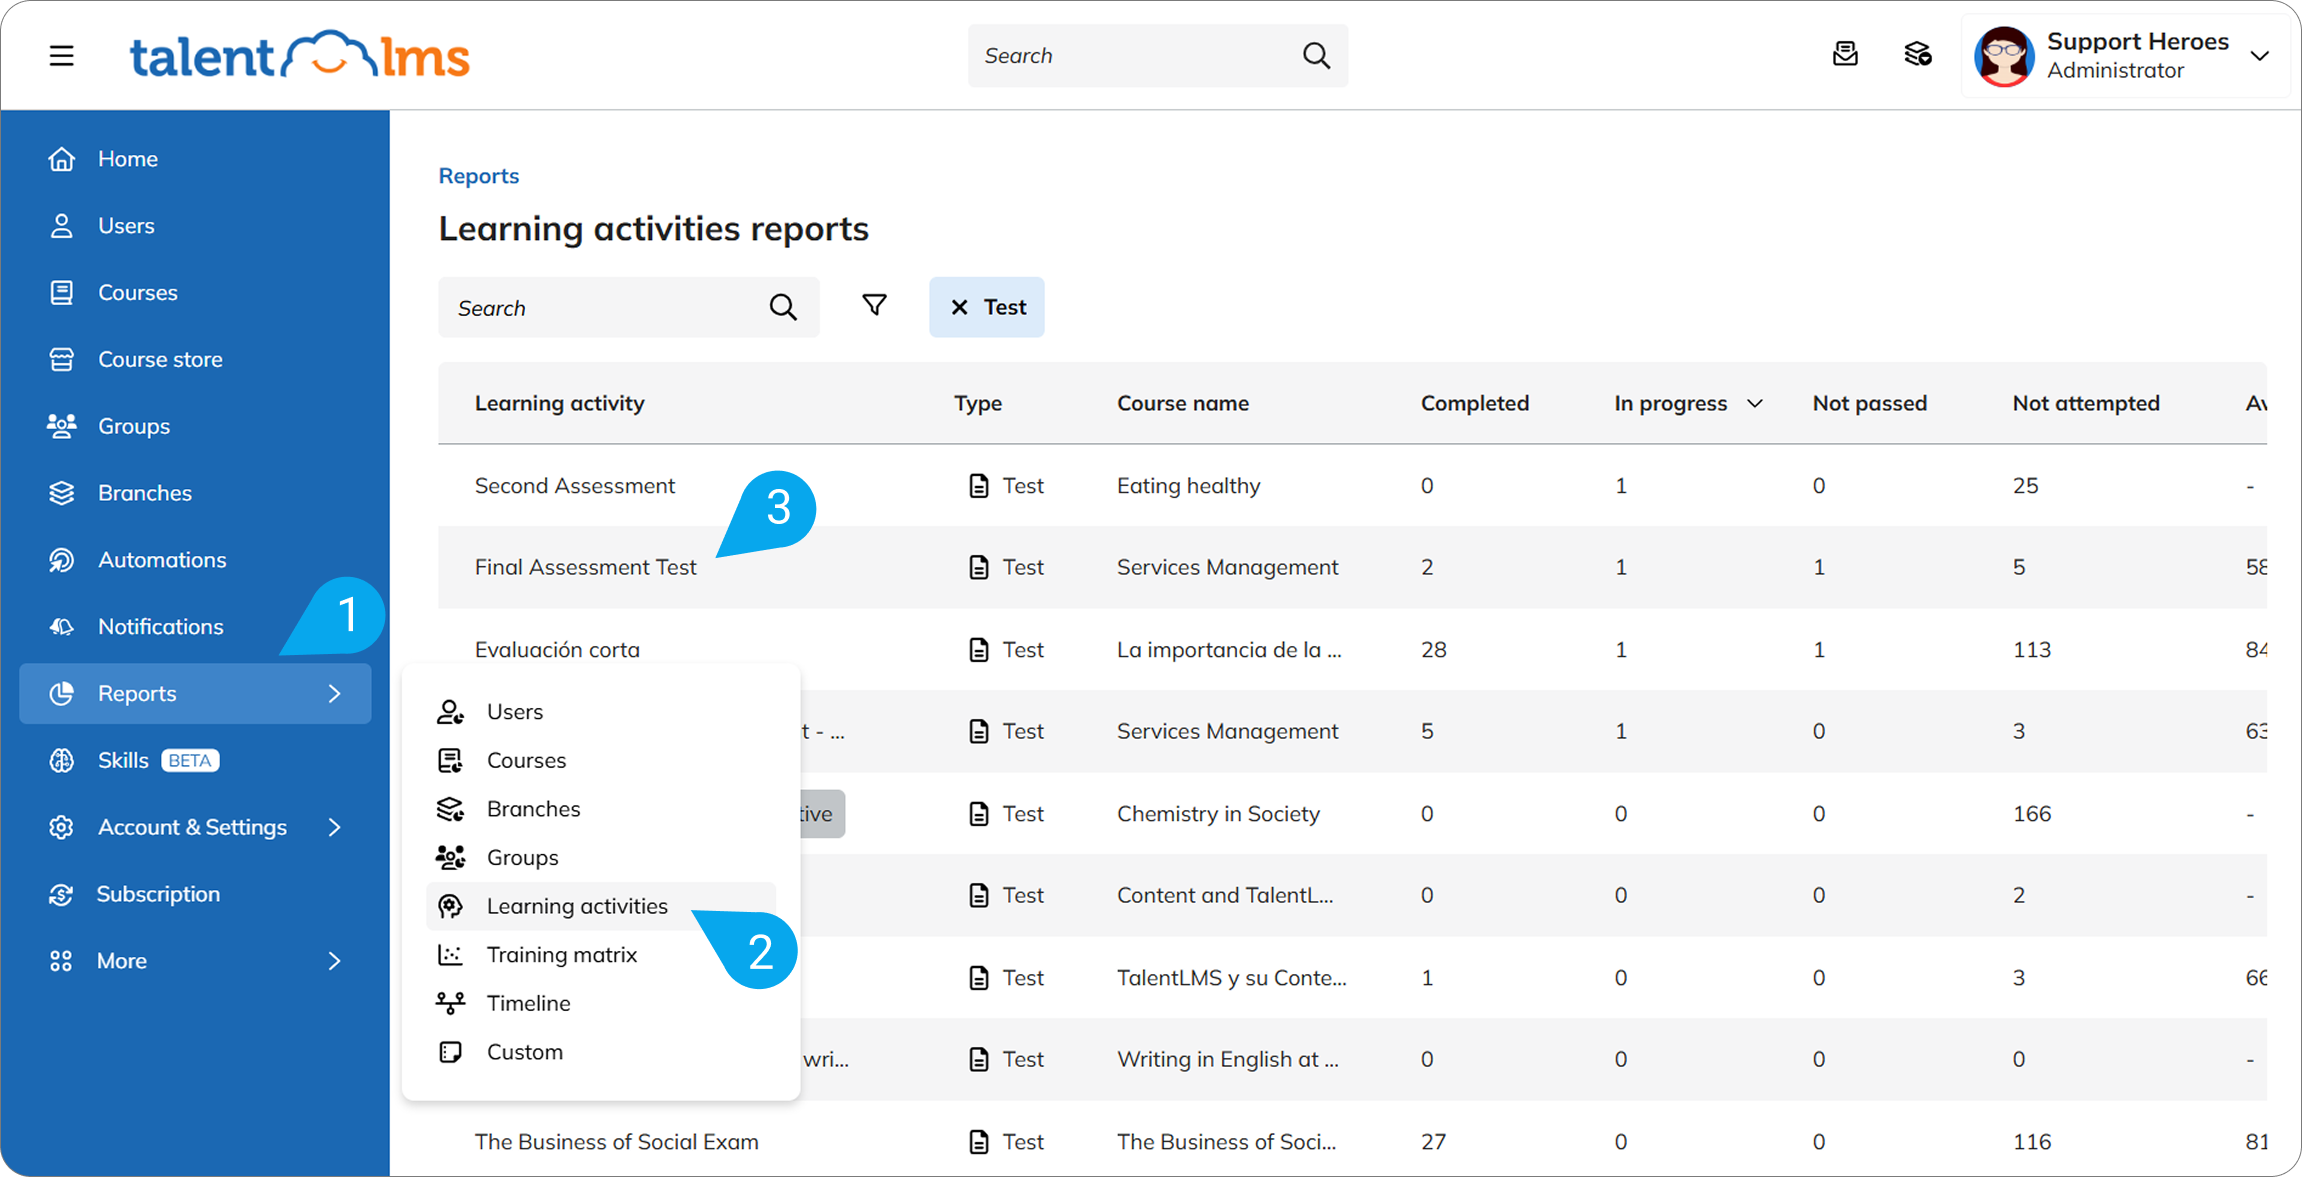Sort by the Course name column header
Viewport: 2302px width, 1177px height.
tap(1183, 403)
